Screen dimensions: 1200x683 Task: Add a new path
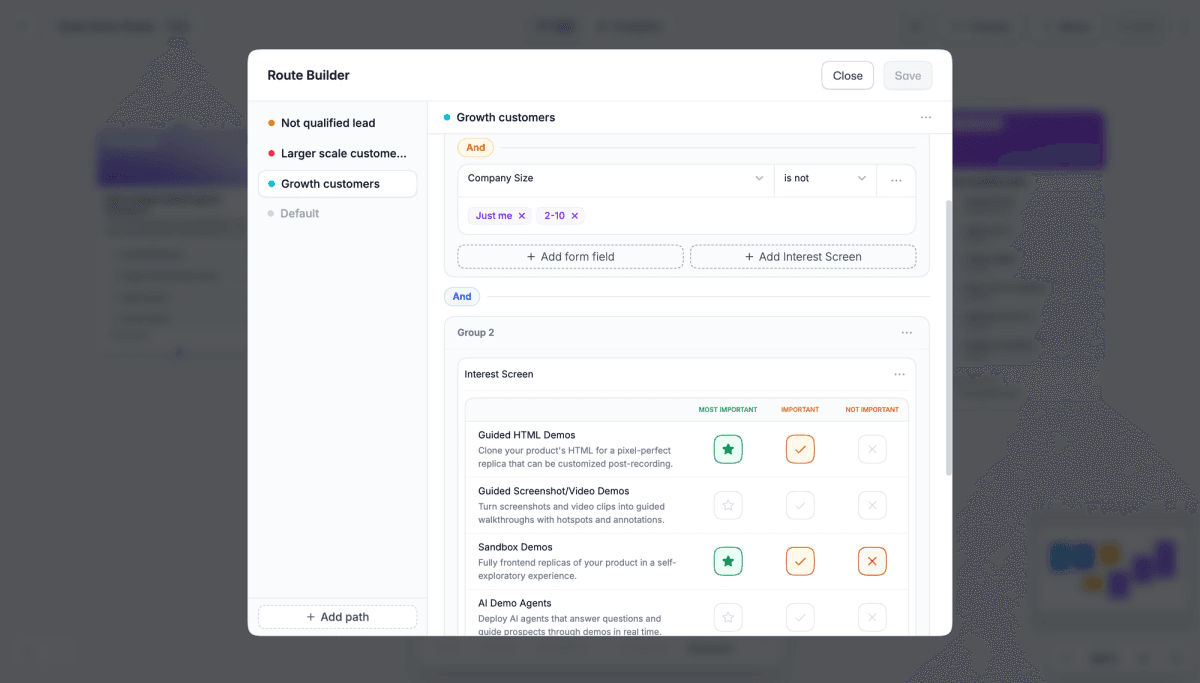(x=337, y=617)
